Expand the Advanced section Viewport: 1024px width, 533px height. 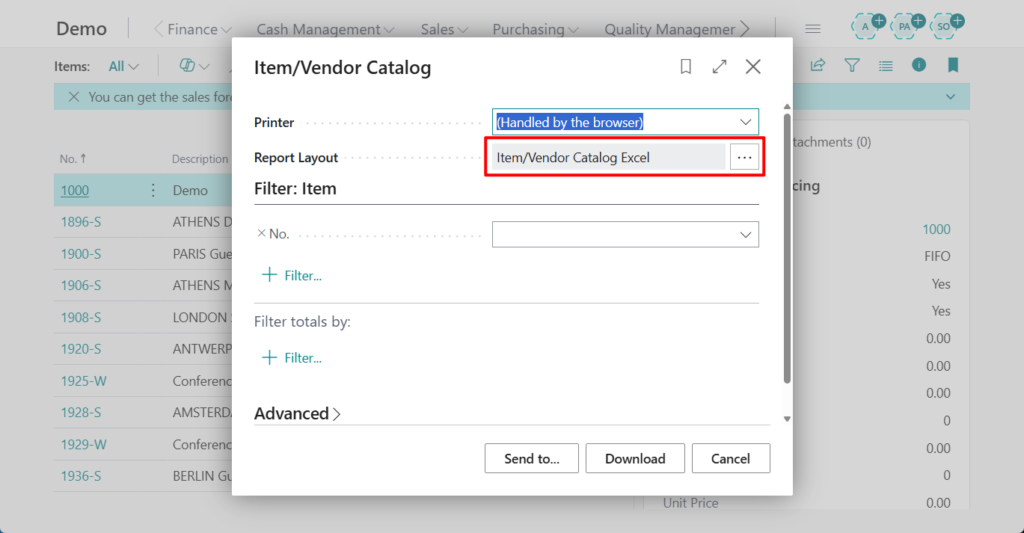click(x=297, y=414)
